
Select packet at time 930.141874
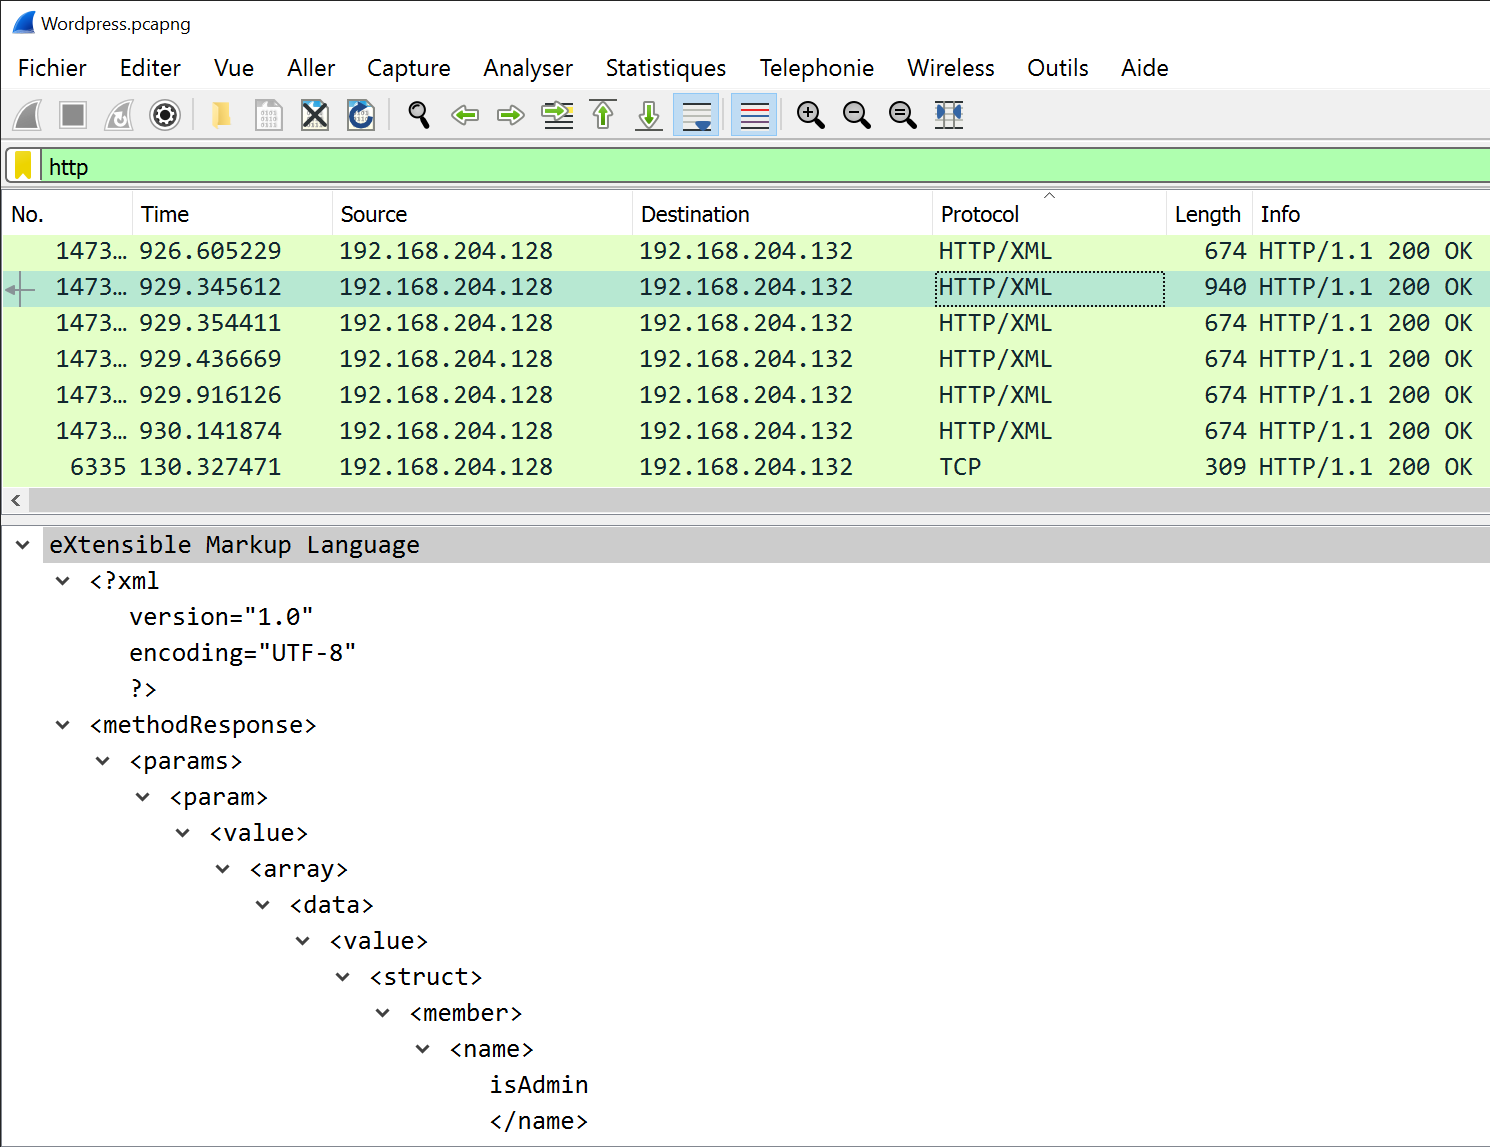pos(745,431)
